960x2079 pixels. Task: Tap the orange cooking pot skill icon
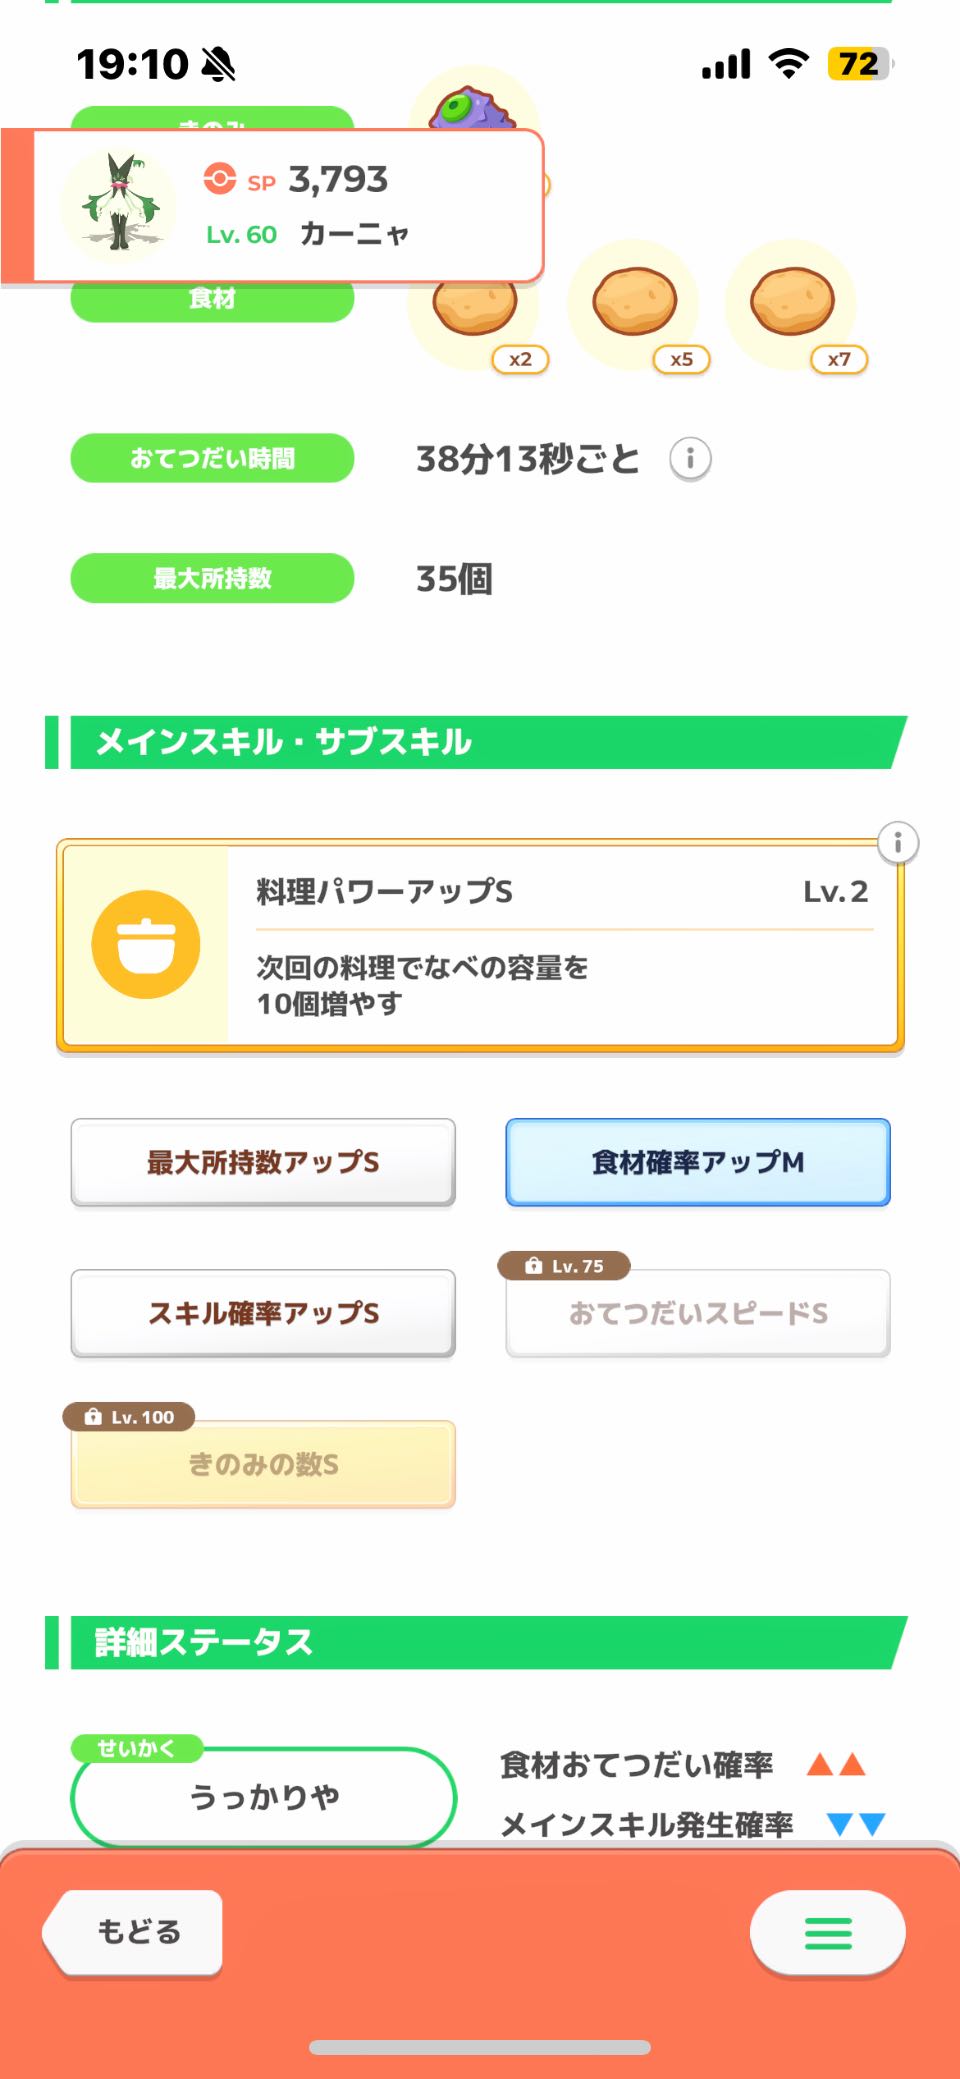click(146, 945)
